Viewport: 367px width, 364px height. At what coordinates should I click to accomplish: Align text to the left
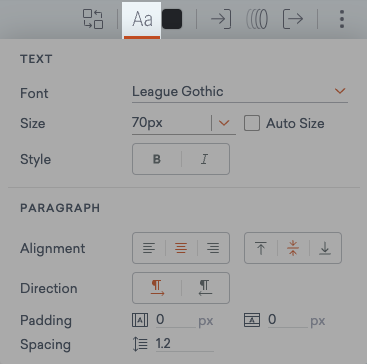[149, 248]
